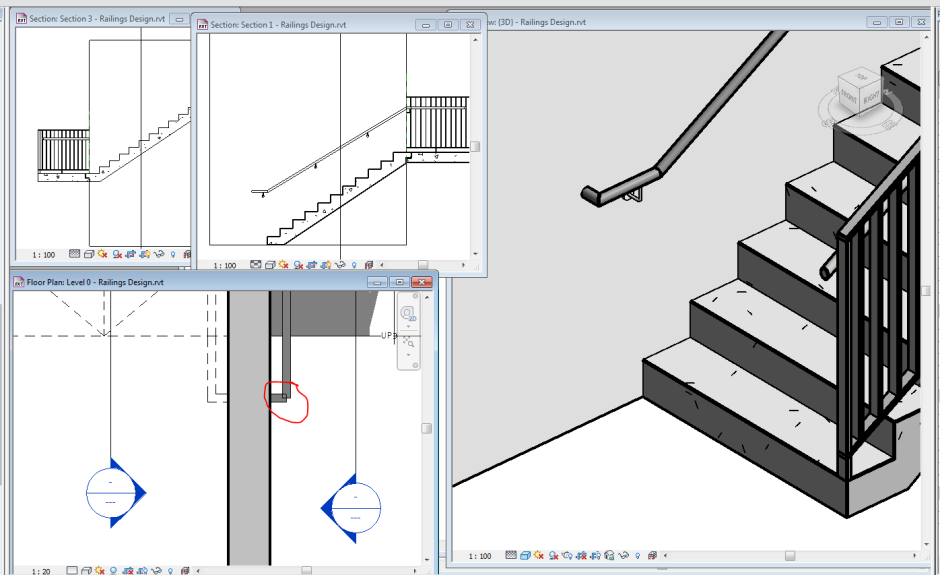Viewport: 940px width, 575px height.
Task: Maximize the Section 1 view window
Action: (448, 25)
